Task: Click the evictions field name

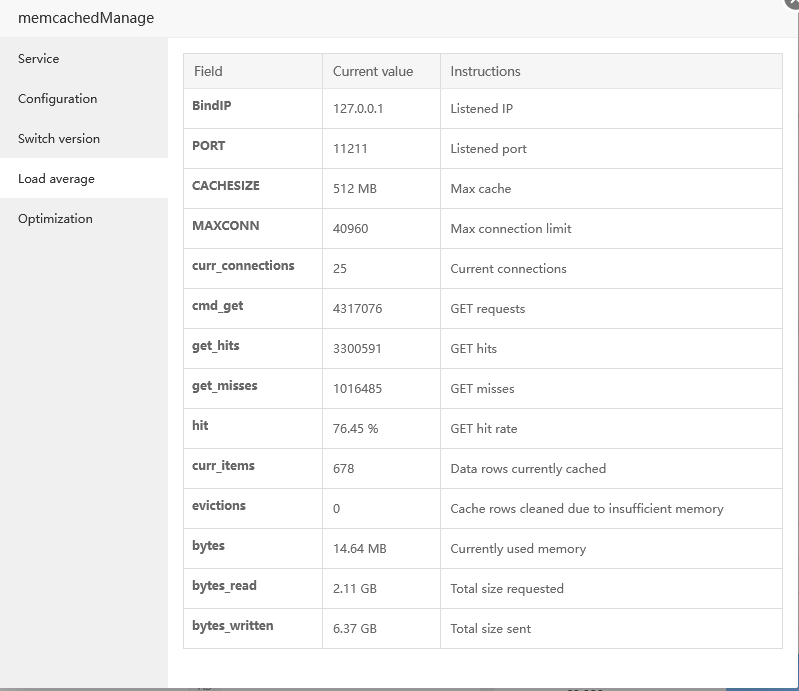Action: [x=219, y=506]
